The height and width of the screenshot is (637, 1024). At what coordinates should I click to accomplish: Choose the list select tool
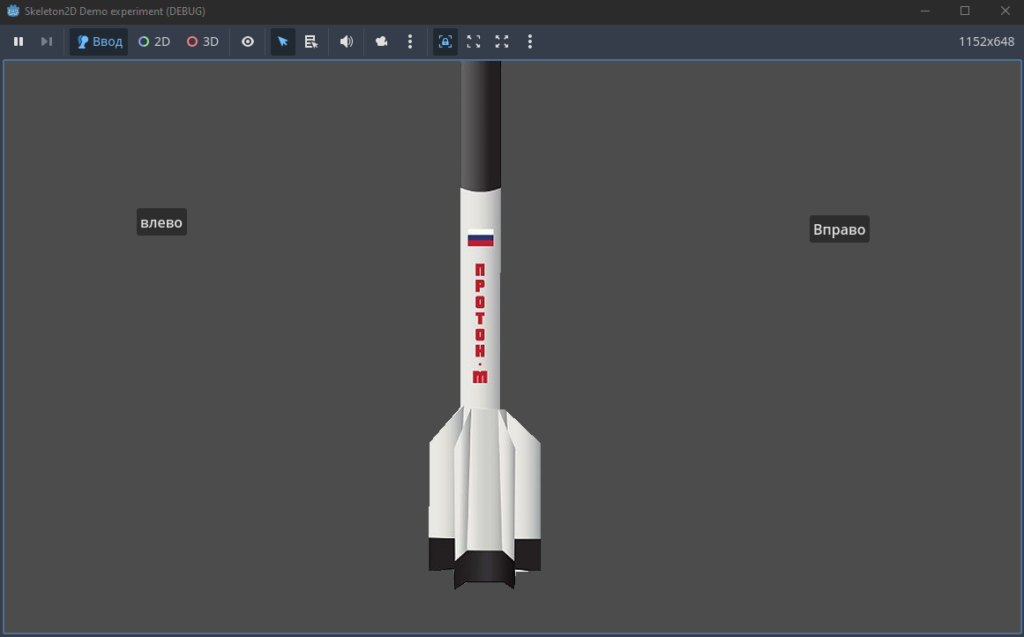point(311,41)
